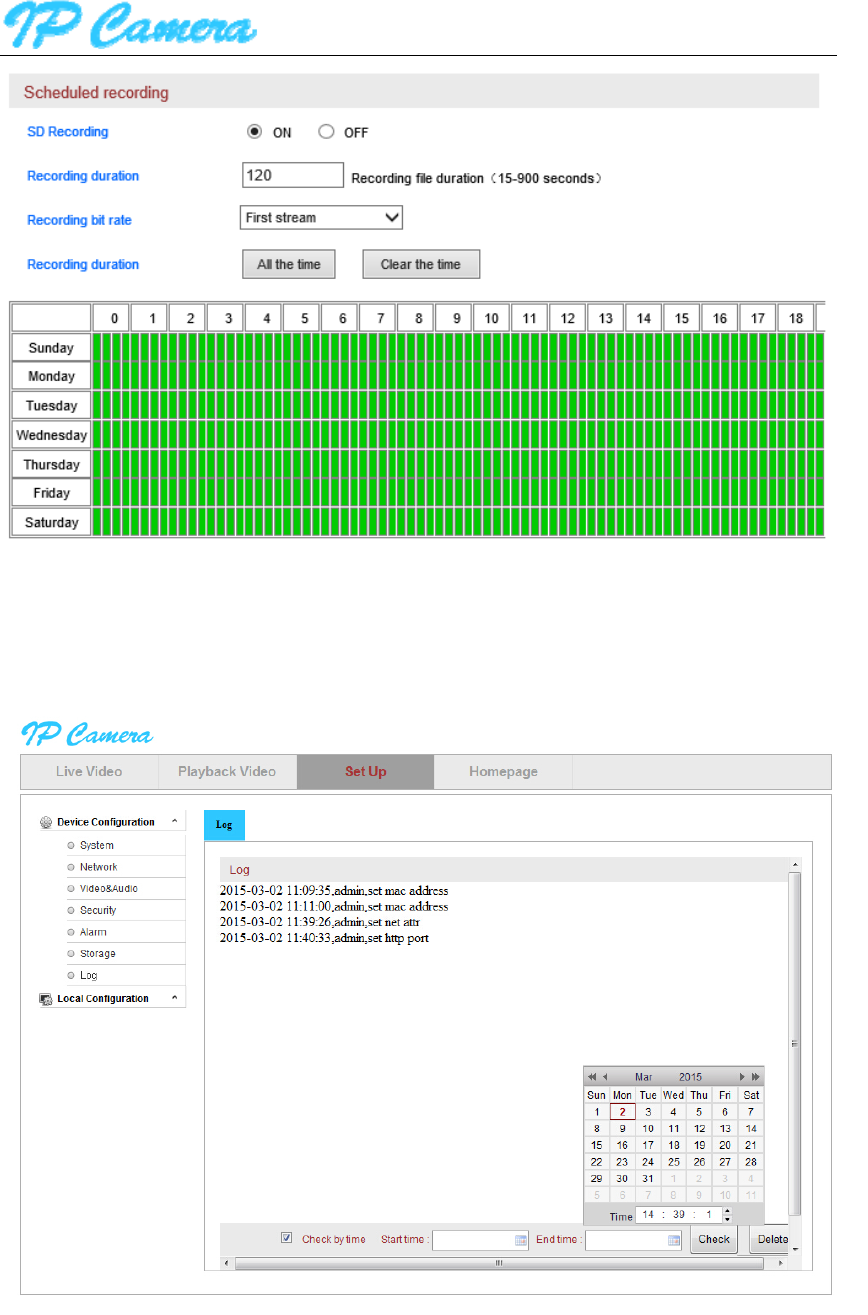Click the Local Configuration computer icon
The height and width of the screenshot is (1315, 868).
46,998
